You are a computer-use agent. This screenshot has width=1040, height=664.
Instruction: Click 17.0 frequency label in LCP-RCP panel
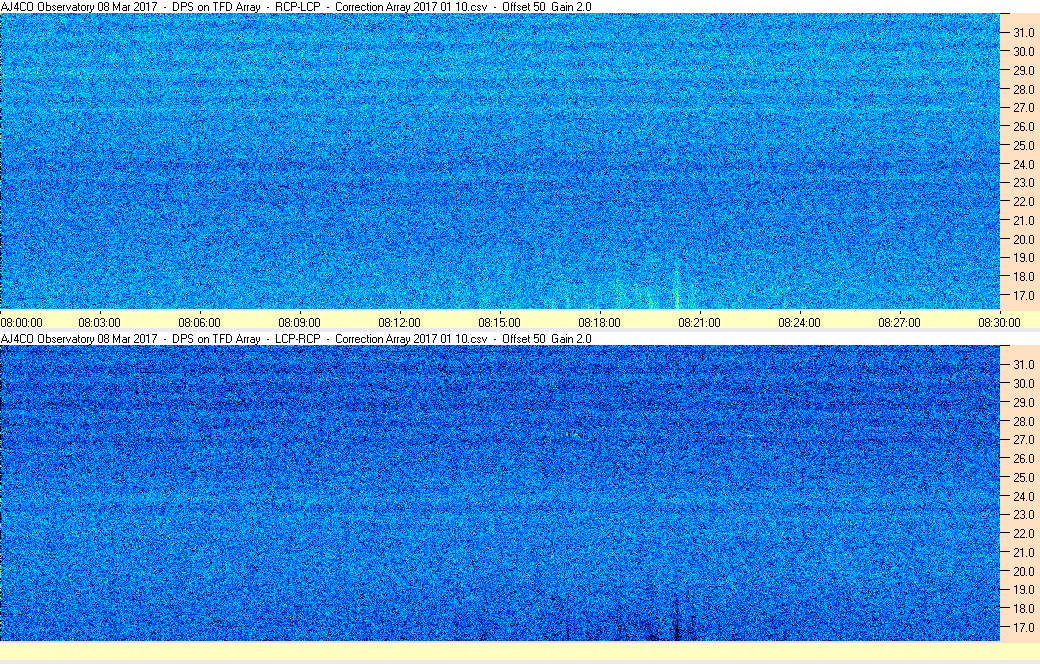coord(1023,628)
